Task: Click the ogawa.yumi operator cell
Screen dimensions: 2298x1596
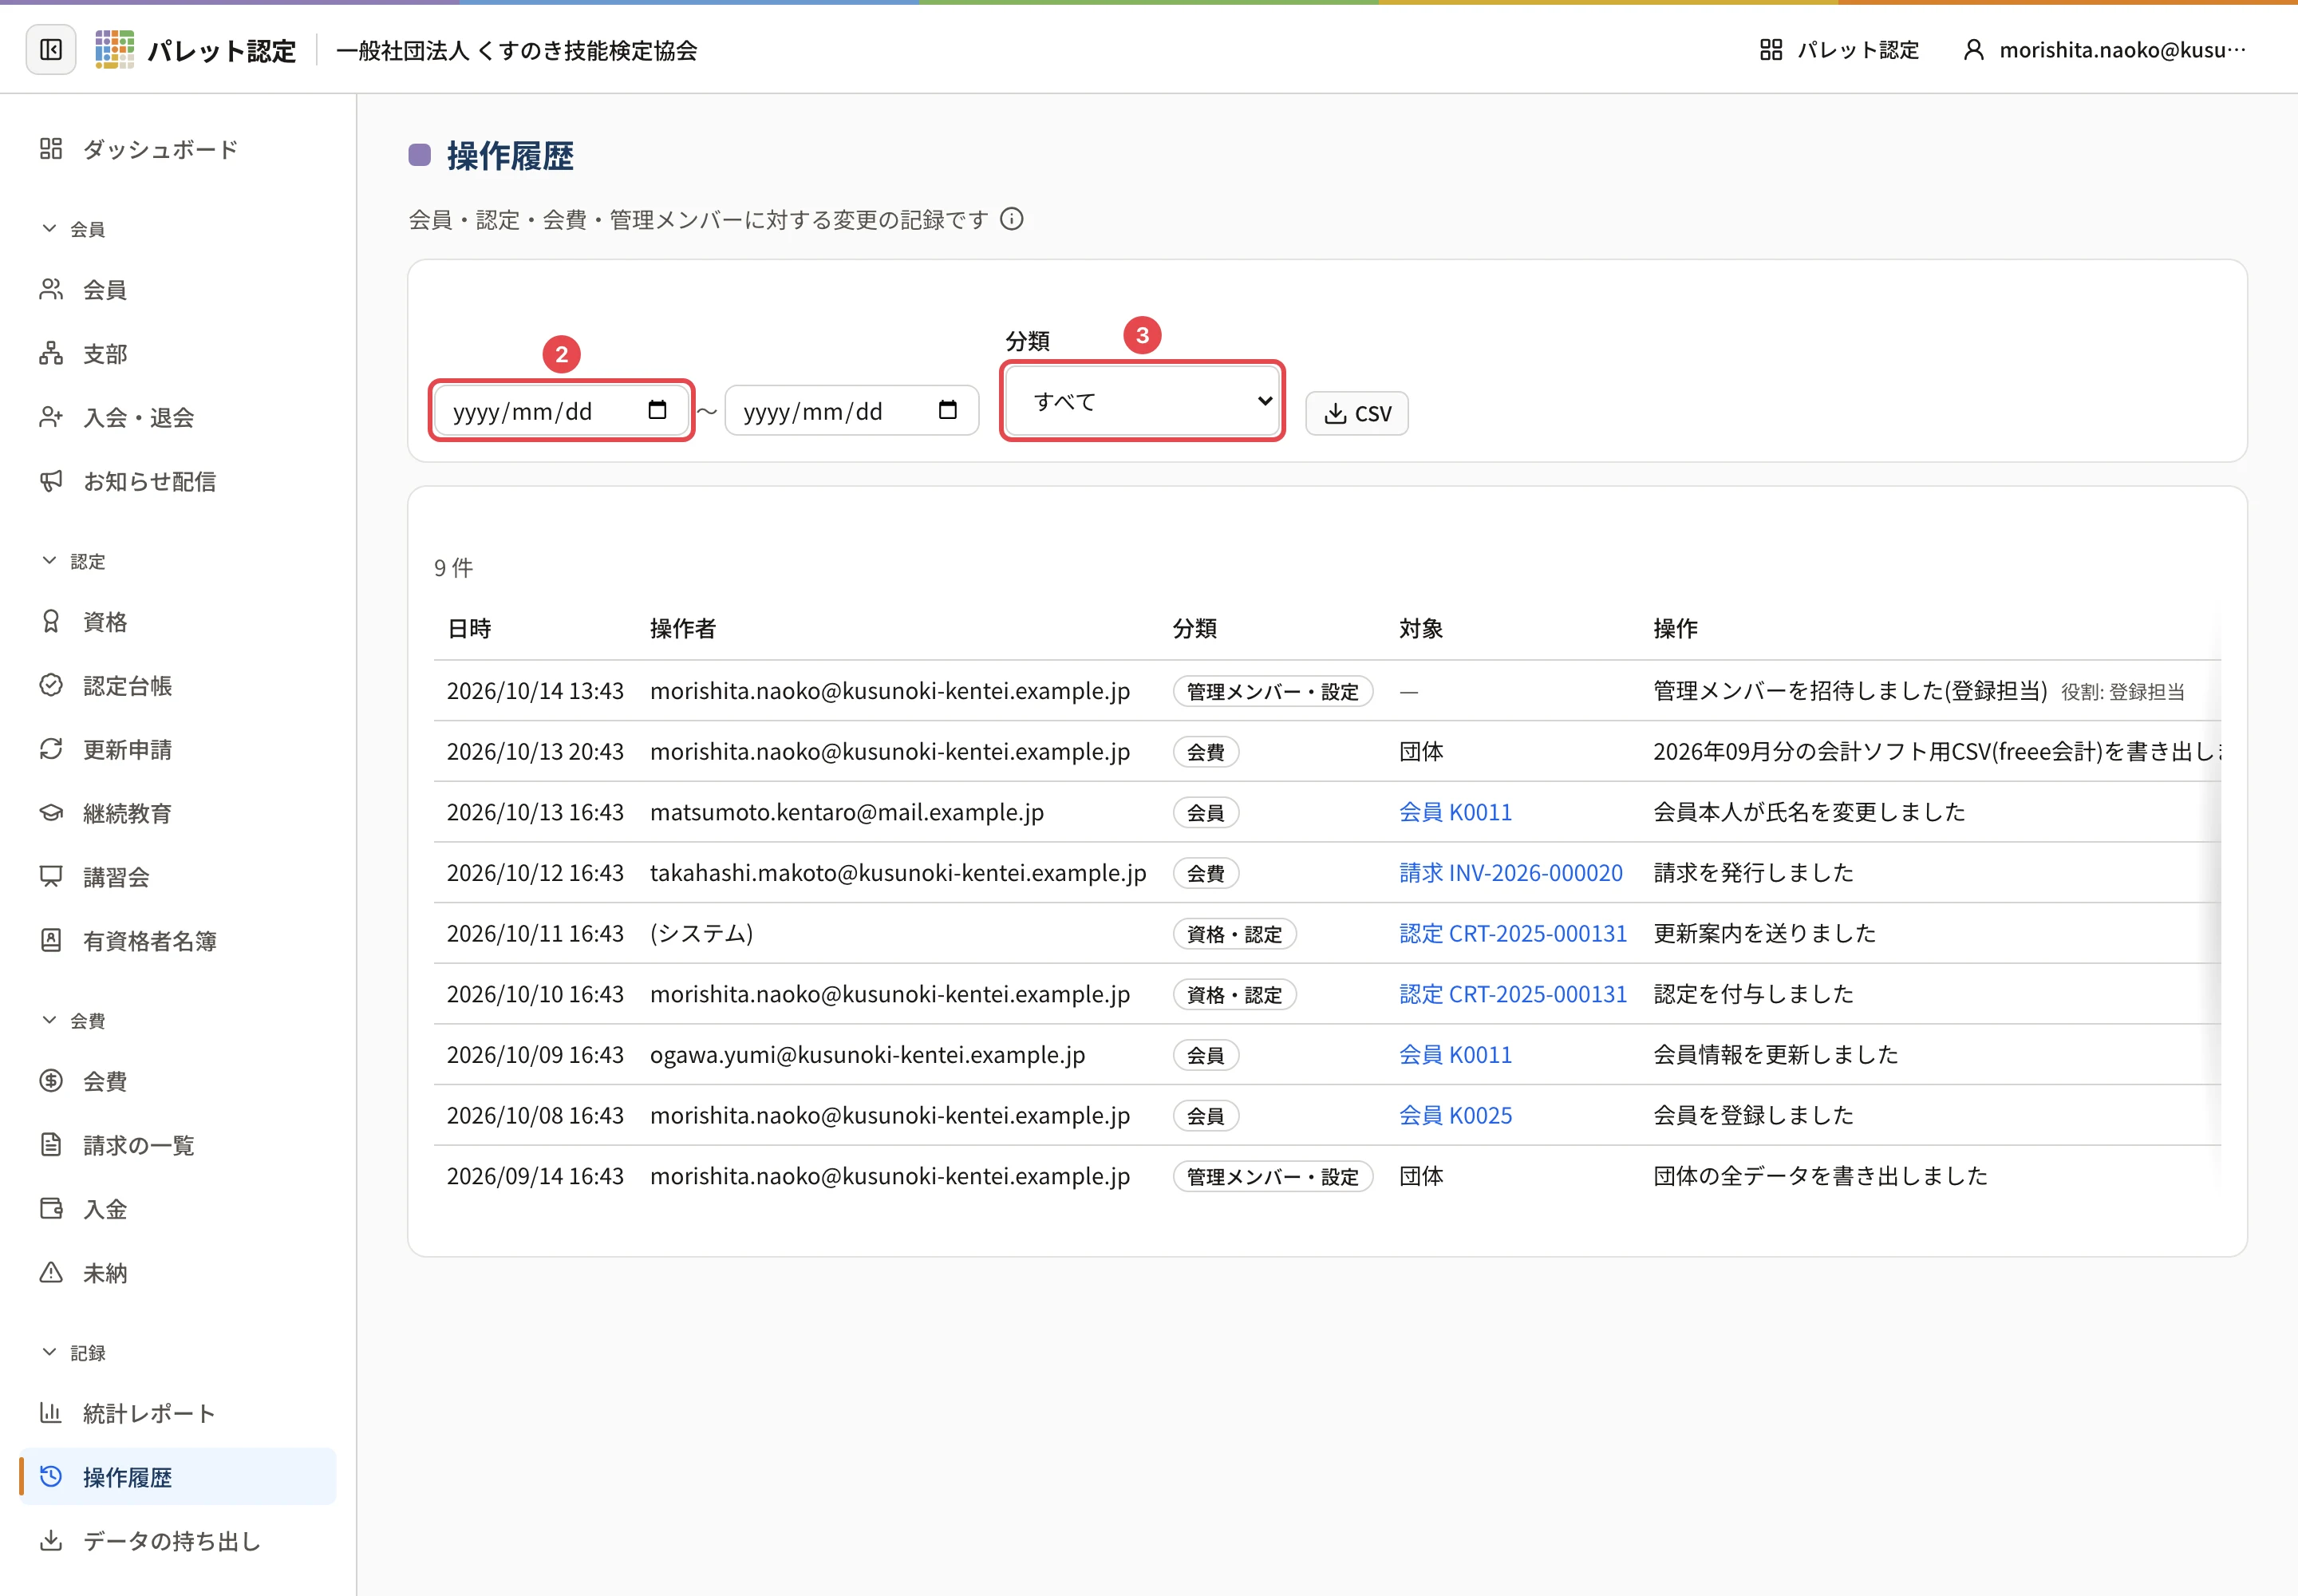Action: coord(867,1055)
